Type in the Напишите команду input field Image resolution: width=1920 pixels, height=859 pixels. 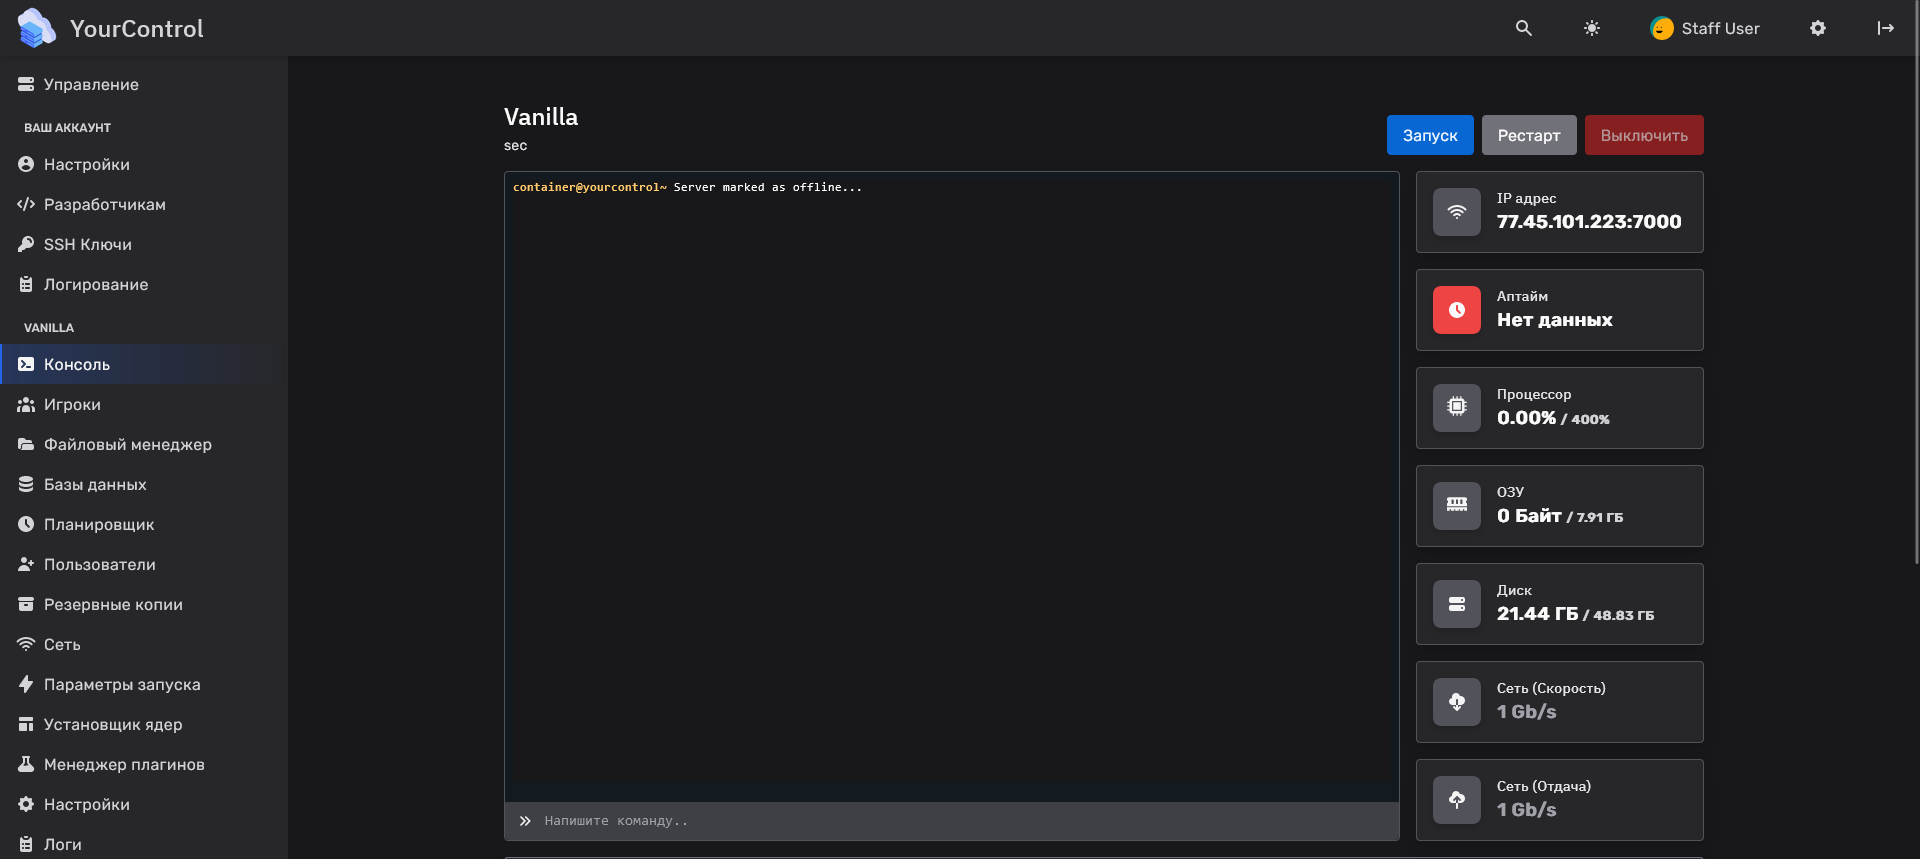point(950,821)
